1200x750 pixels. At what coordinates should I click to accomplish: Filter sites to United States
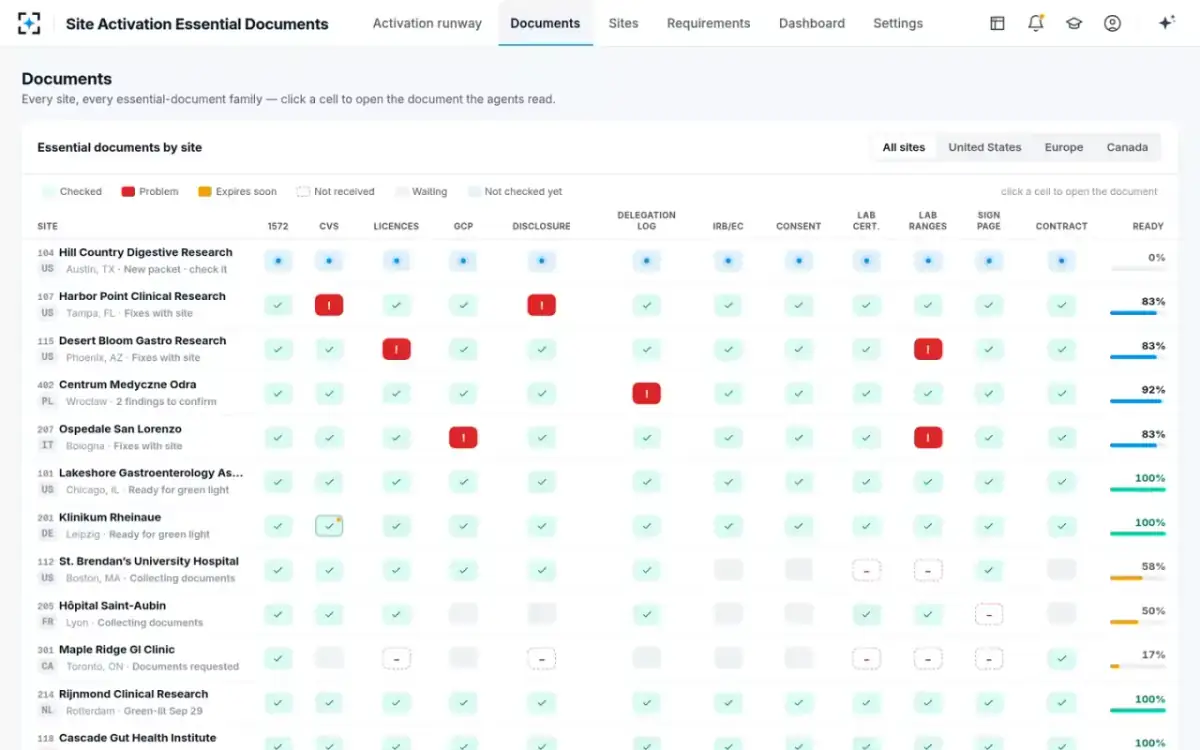click(985, 147)
